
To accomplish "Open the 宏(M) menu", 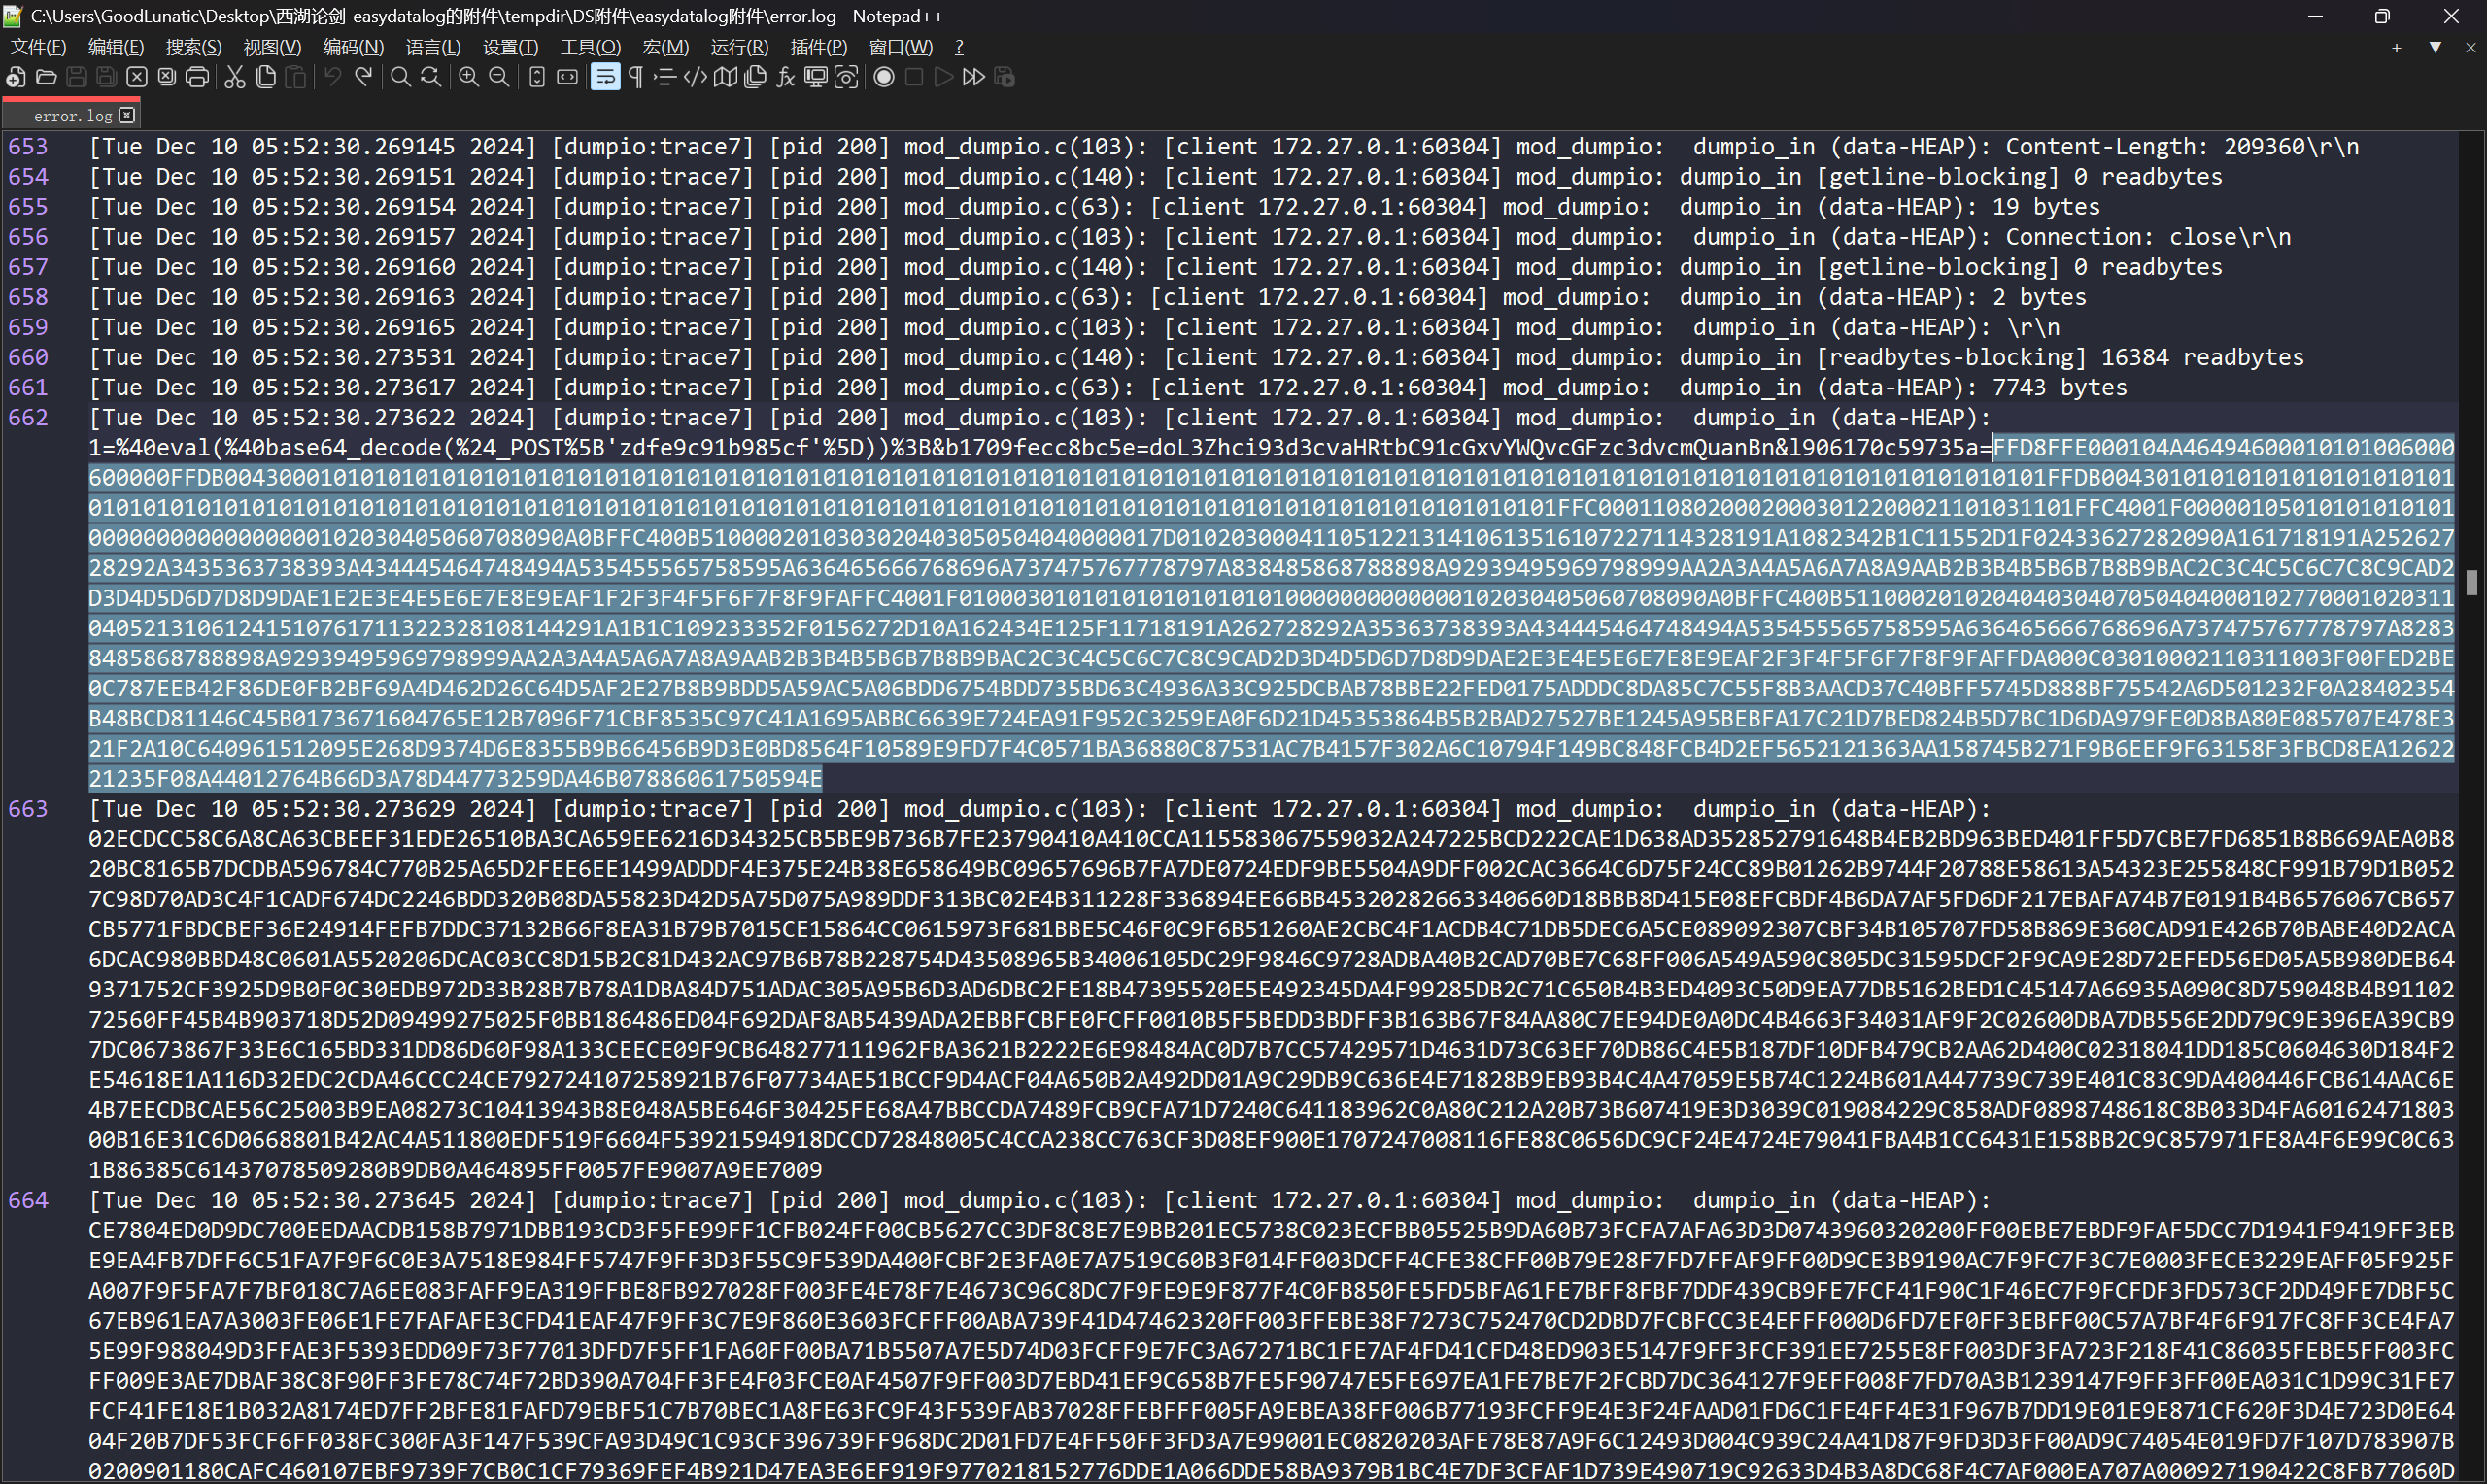I will [x=665, y=47].
